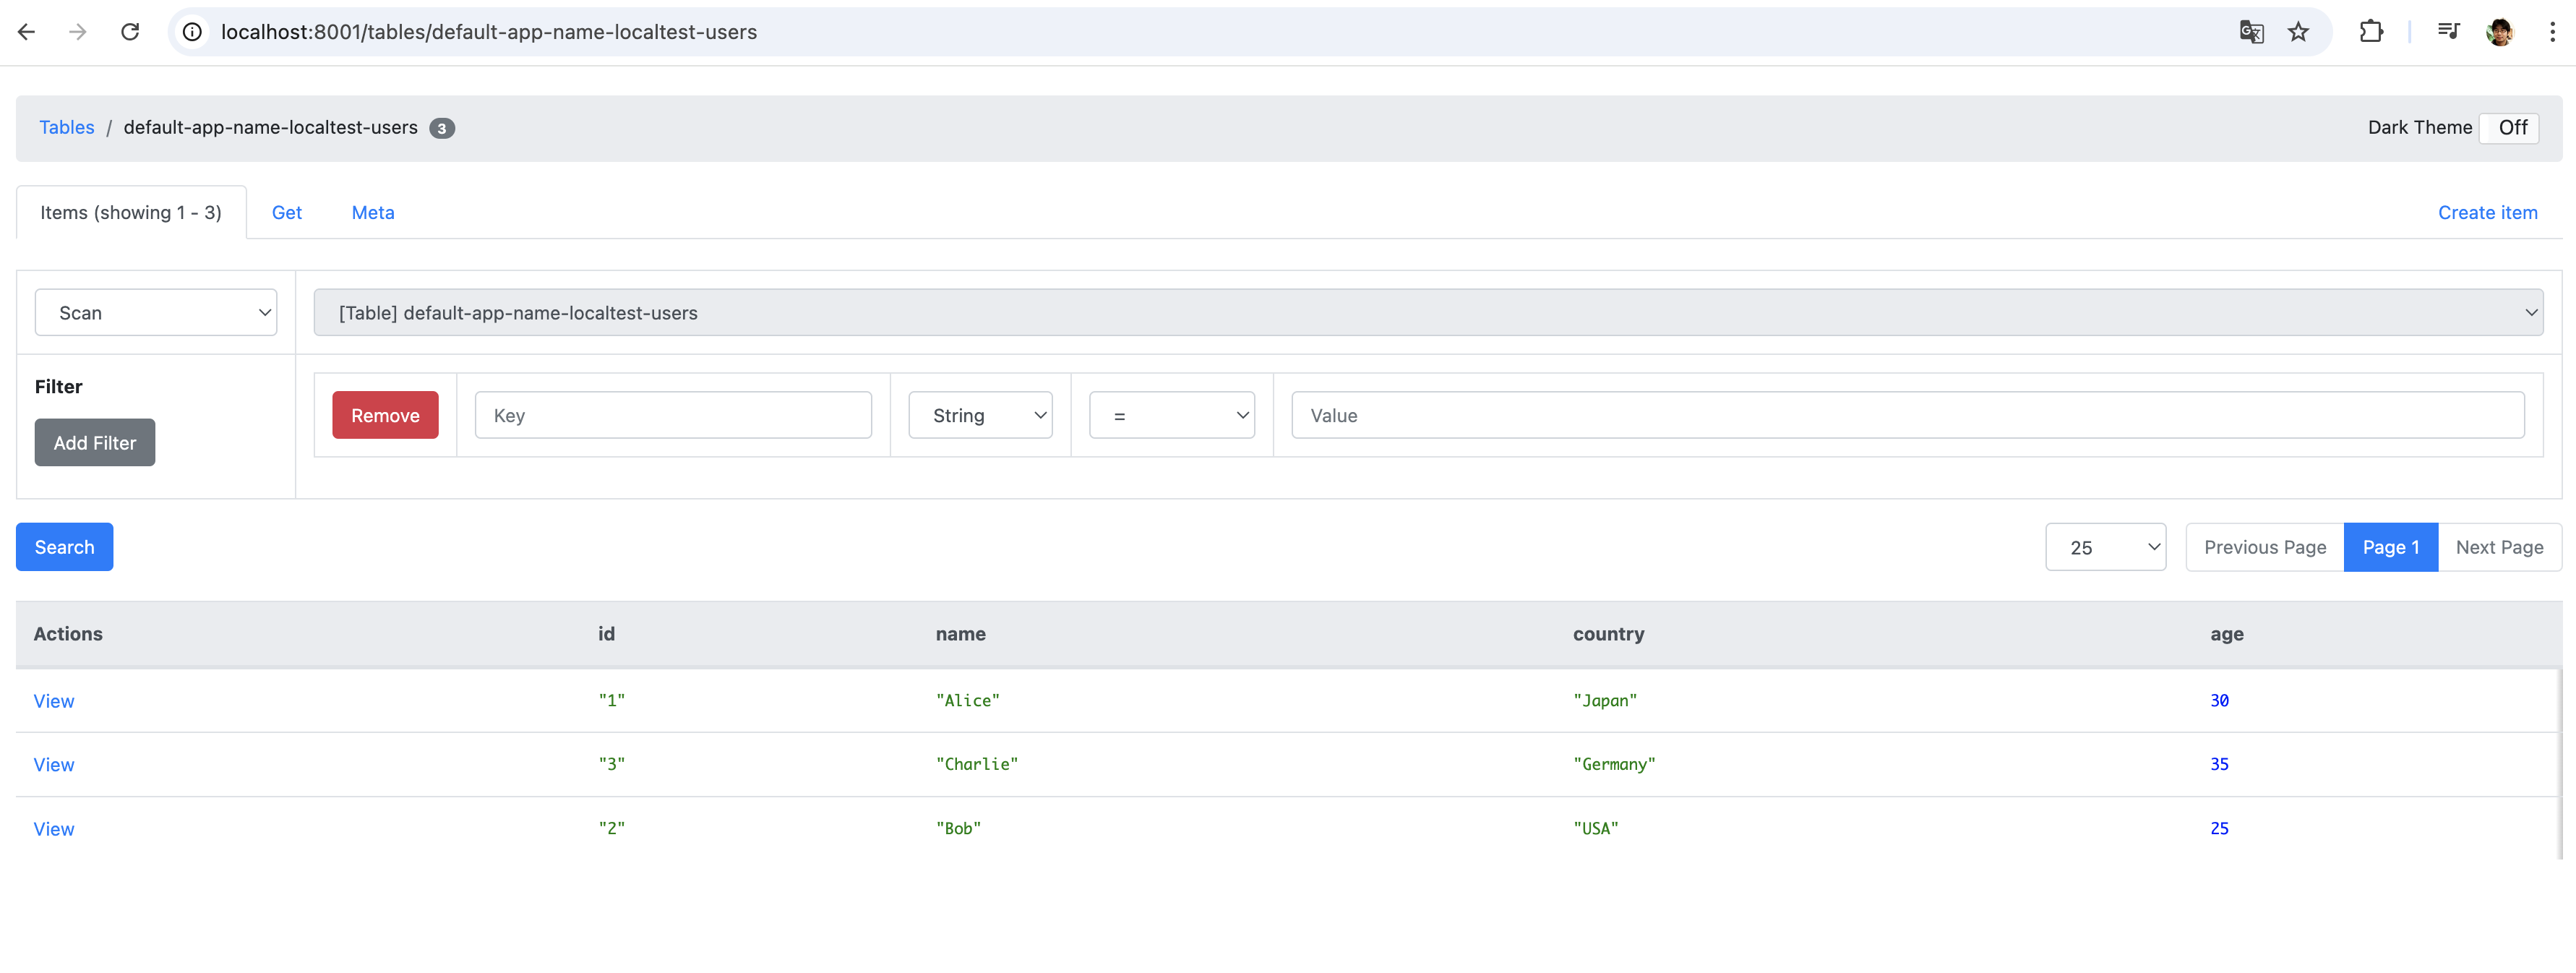
Task: Open View link for Alice row
Action: pos(54,701)
